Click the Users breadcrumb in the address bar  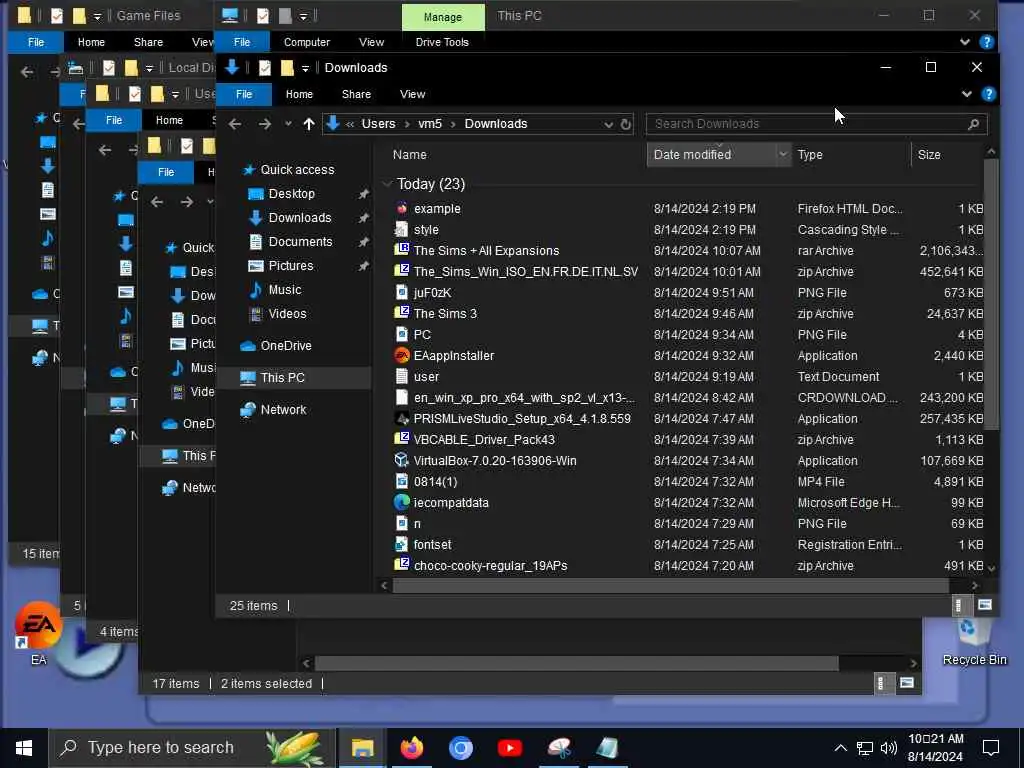pyautogui.click(x=378, y=123)
